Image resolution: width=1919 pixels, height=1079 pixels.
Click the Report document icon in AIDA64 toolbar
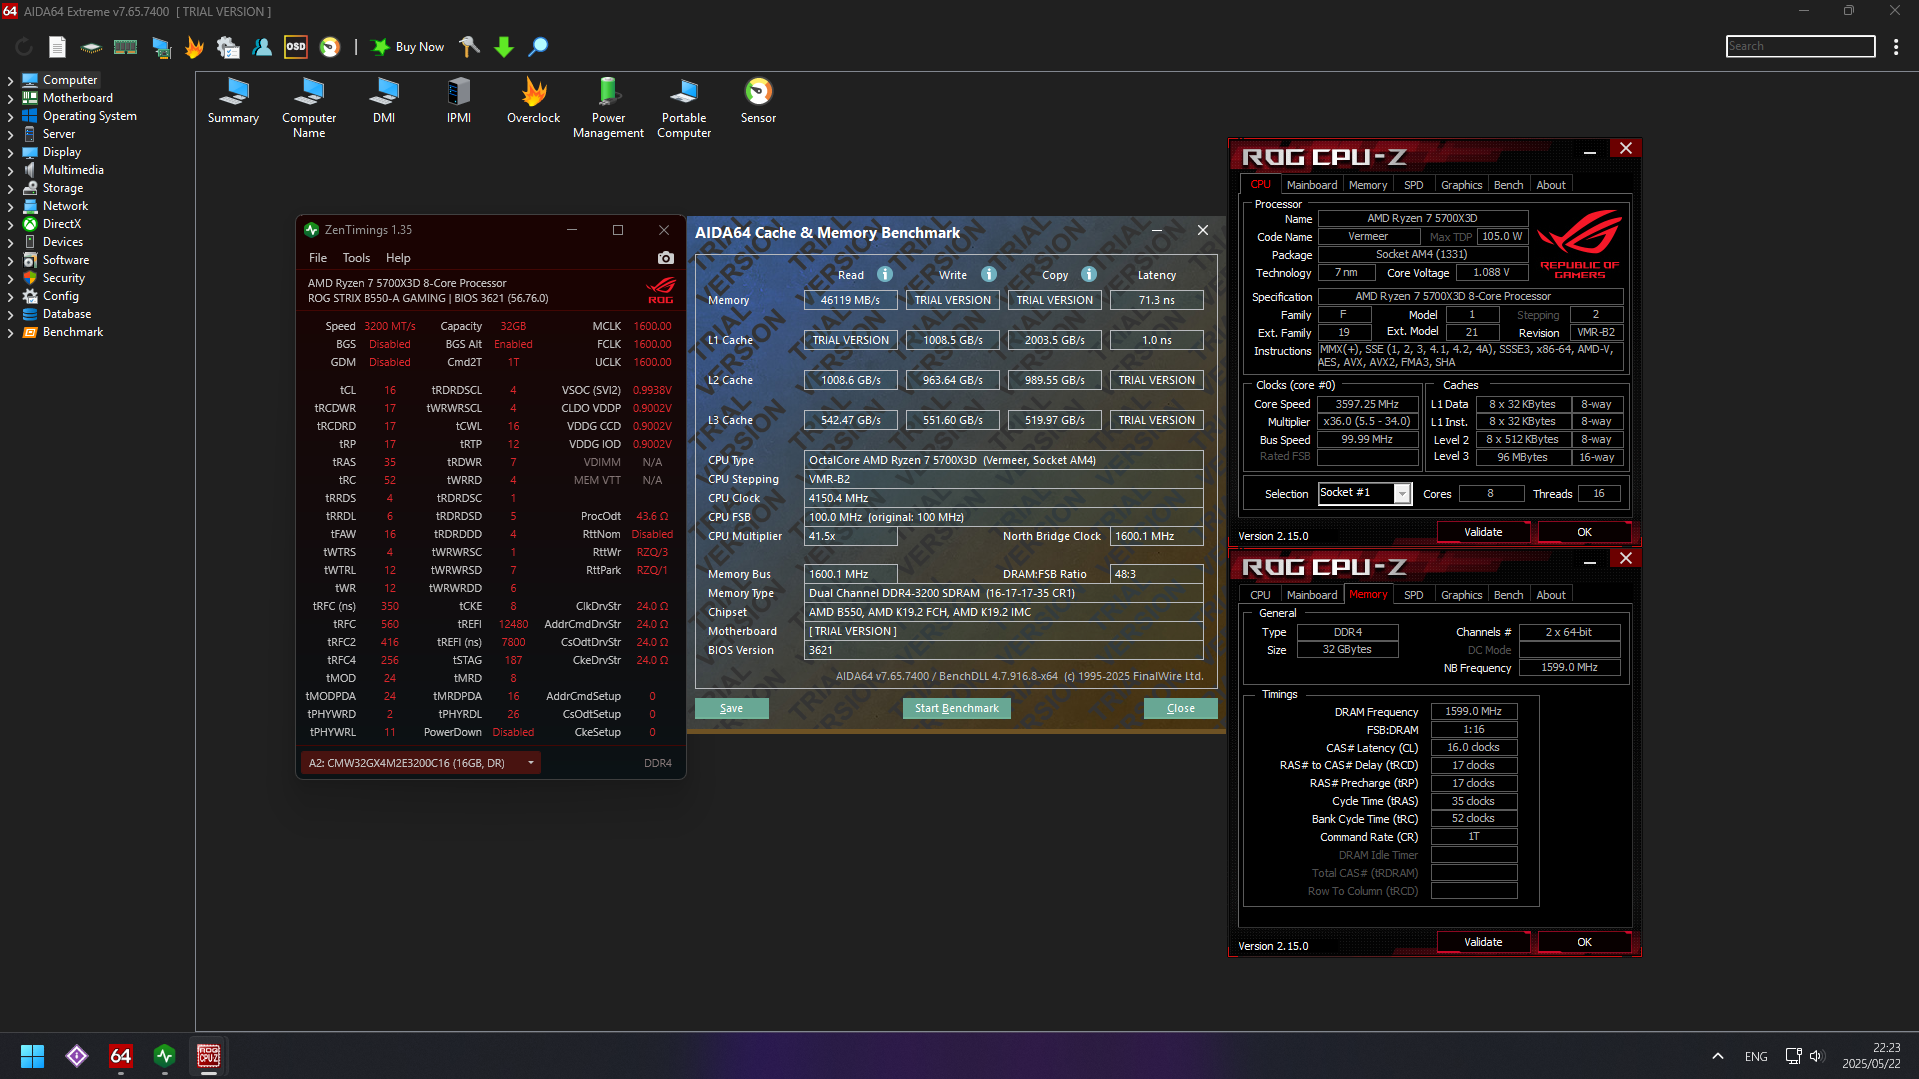pos(58,47)
